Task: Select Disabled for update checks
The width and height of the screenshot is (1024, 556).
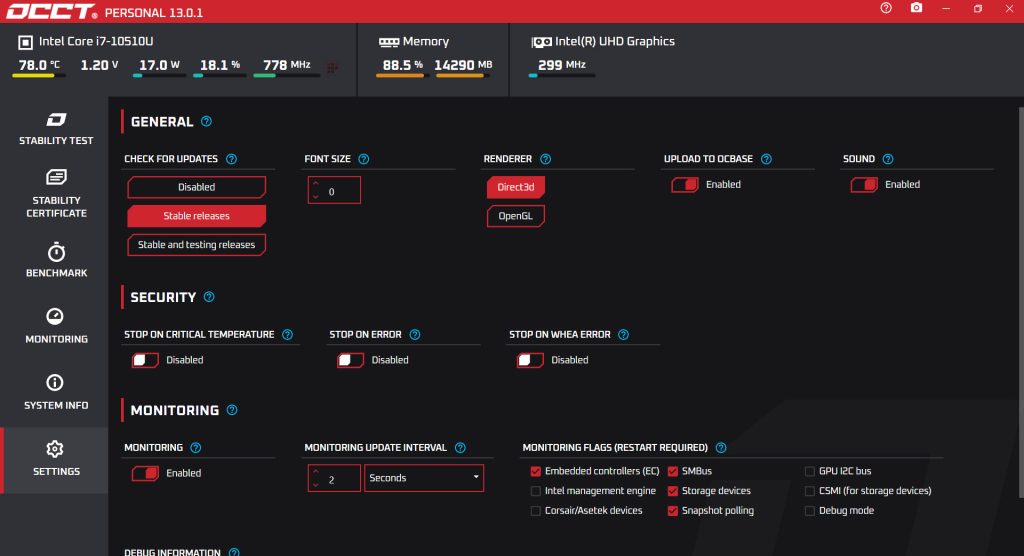Action: pyautogui.click(x=197, y=187)
